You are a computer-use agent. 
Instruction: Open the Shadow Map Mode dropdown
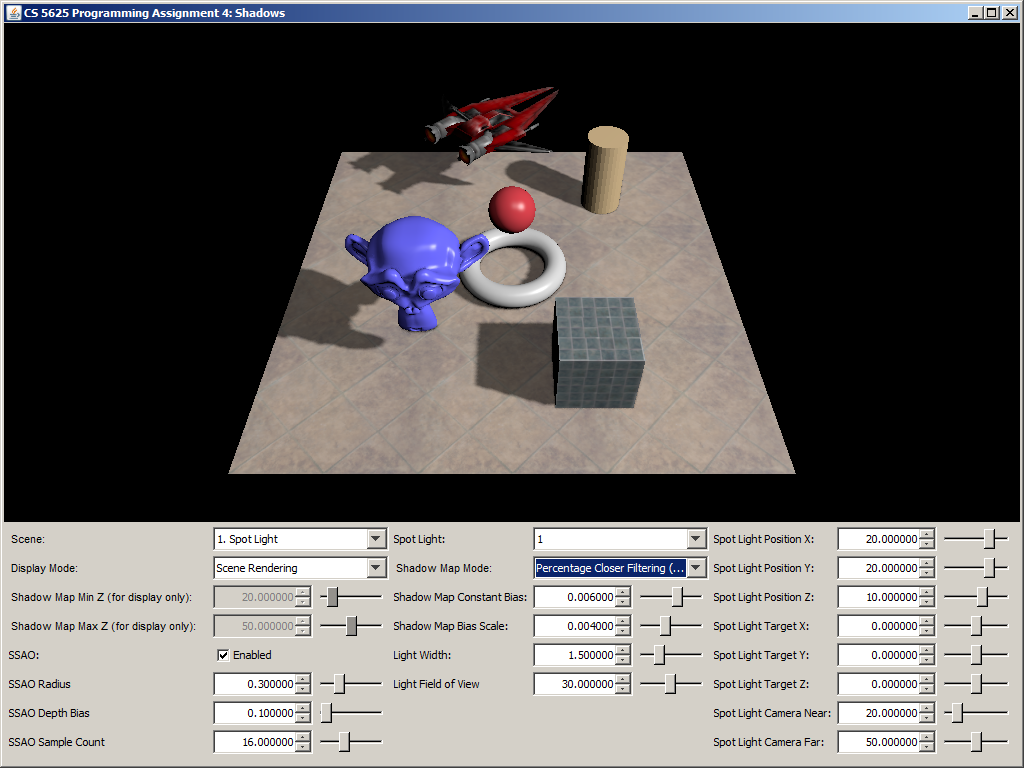(696, 568)
